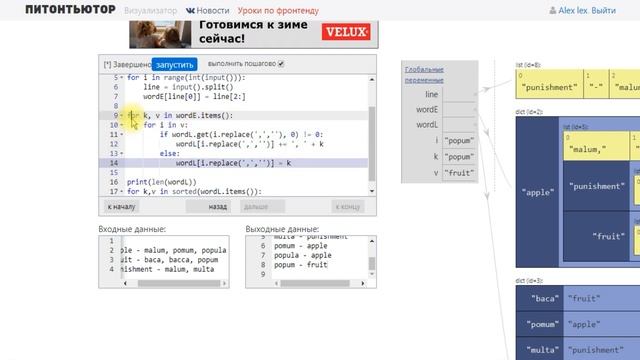Click the "apple" dictionary key

click(538, 192)
